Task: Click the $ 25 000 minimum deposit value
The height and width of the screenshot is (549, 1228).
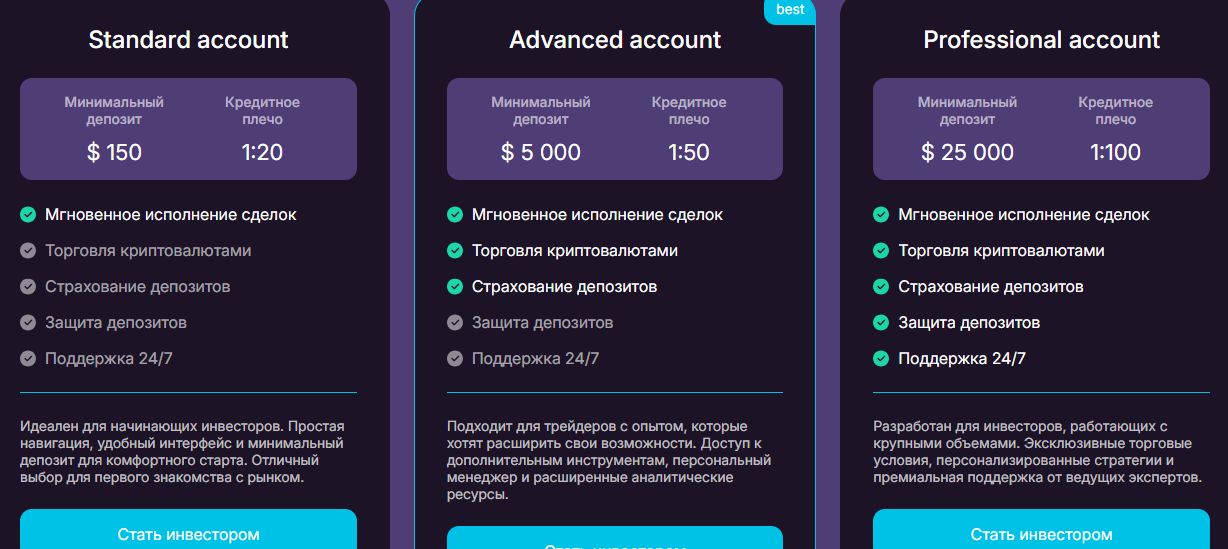Action: [x=967, y=153]
